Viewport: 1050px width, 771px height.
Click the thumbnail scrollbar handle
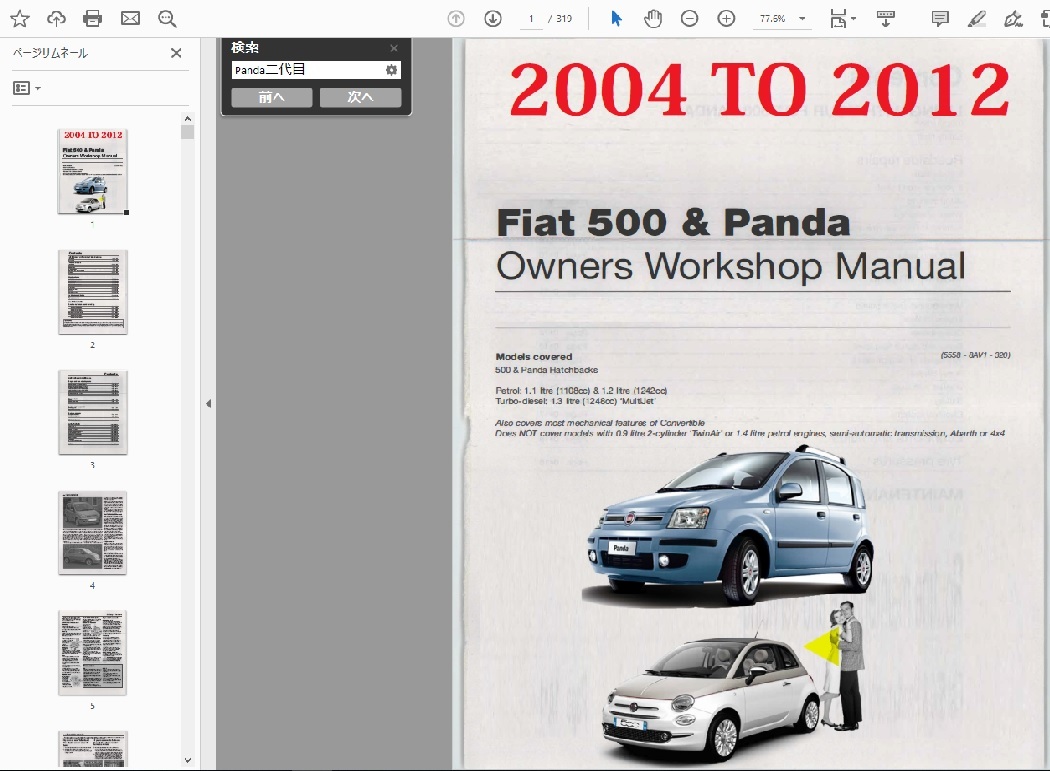coord(188,132)
